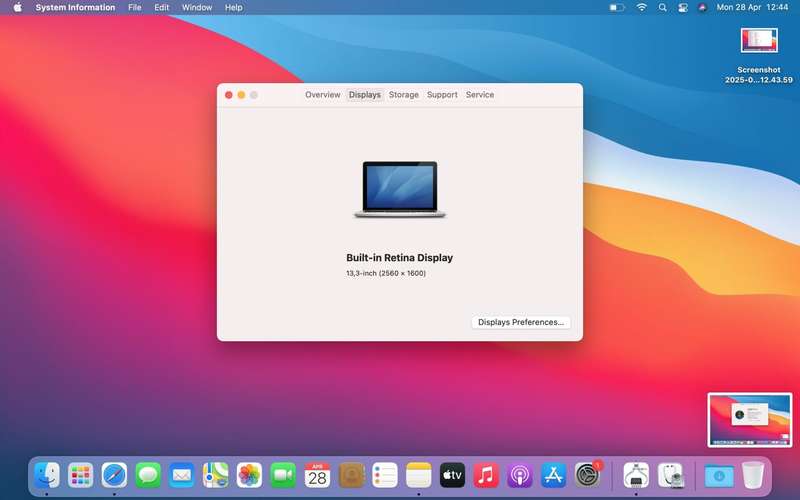This screenshot has width=800, height=500.
Task: Open the File menu
Action: 135,8
